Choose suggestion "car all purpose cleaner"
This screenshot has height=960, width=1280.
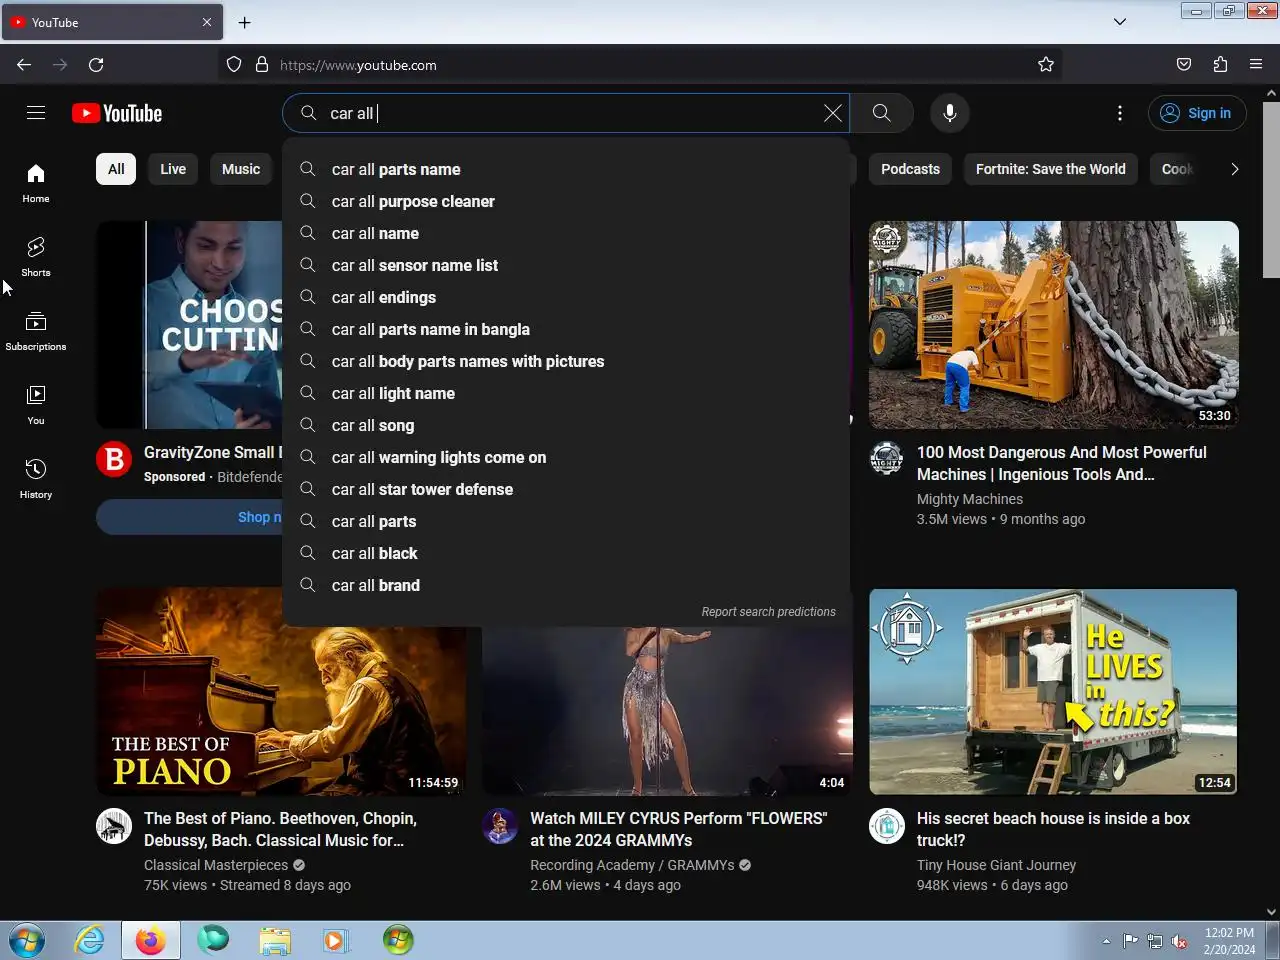pyautogui.click(x=566, y=201)
